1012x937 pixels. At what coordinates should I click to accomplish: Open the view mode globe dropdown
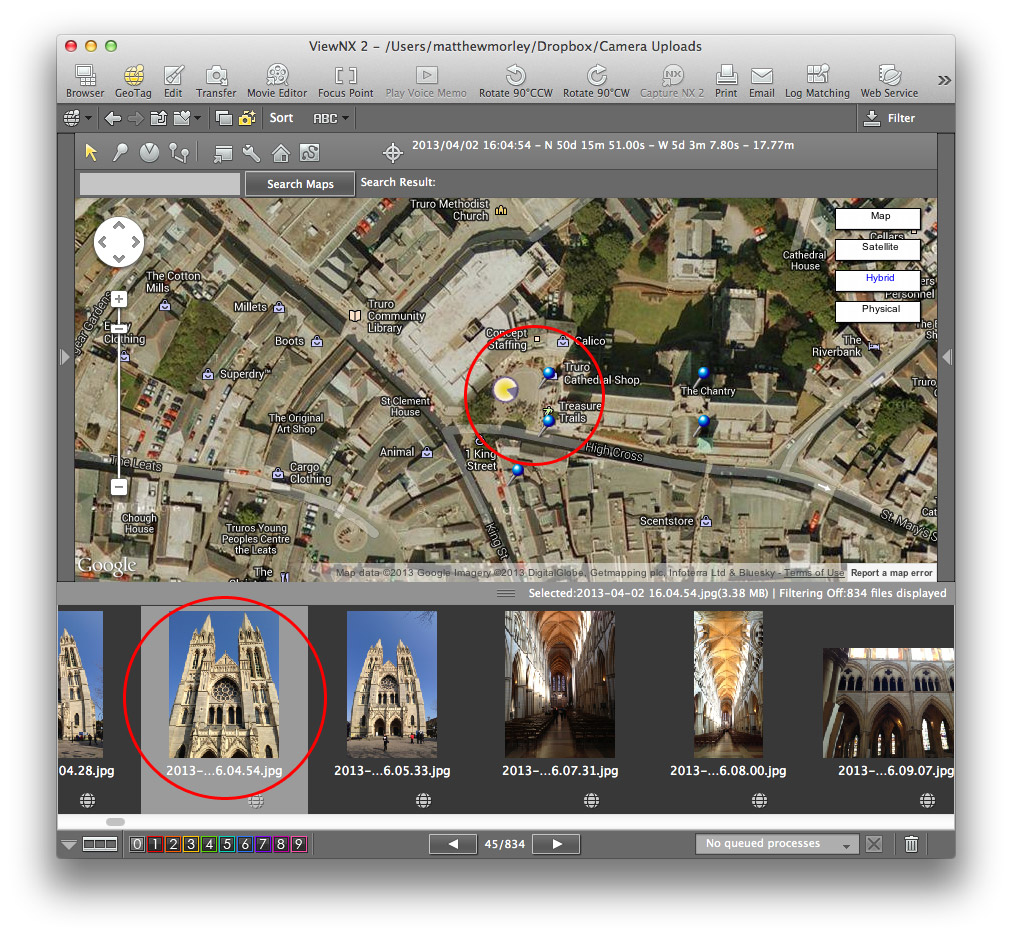tap(78, 118)
